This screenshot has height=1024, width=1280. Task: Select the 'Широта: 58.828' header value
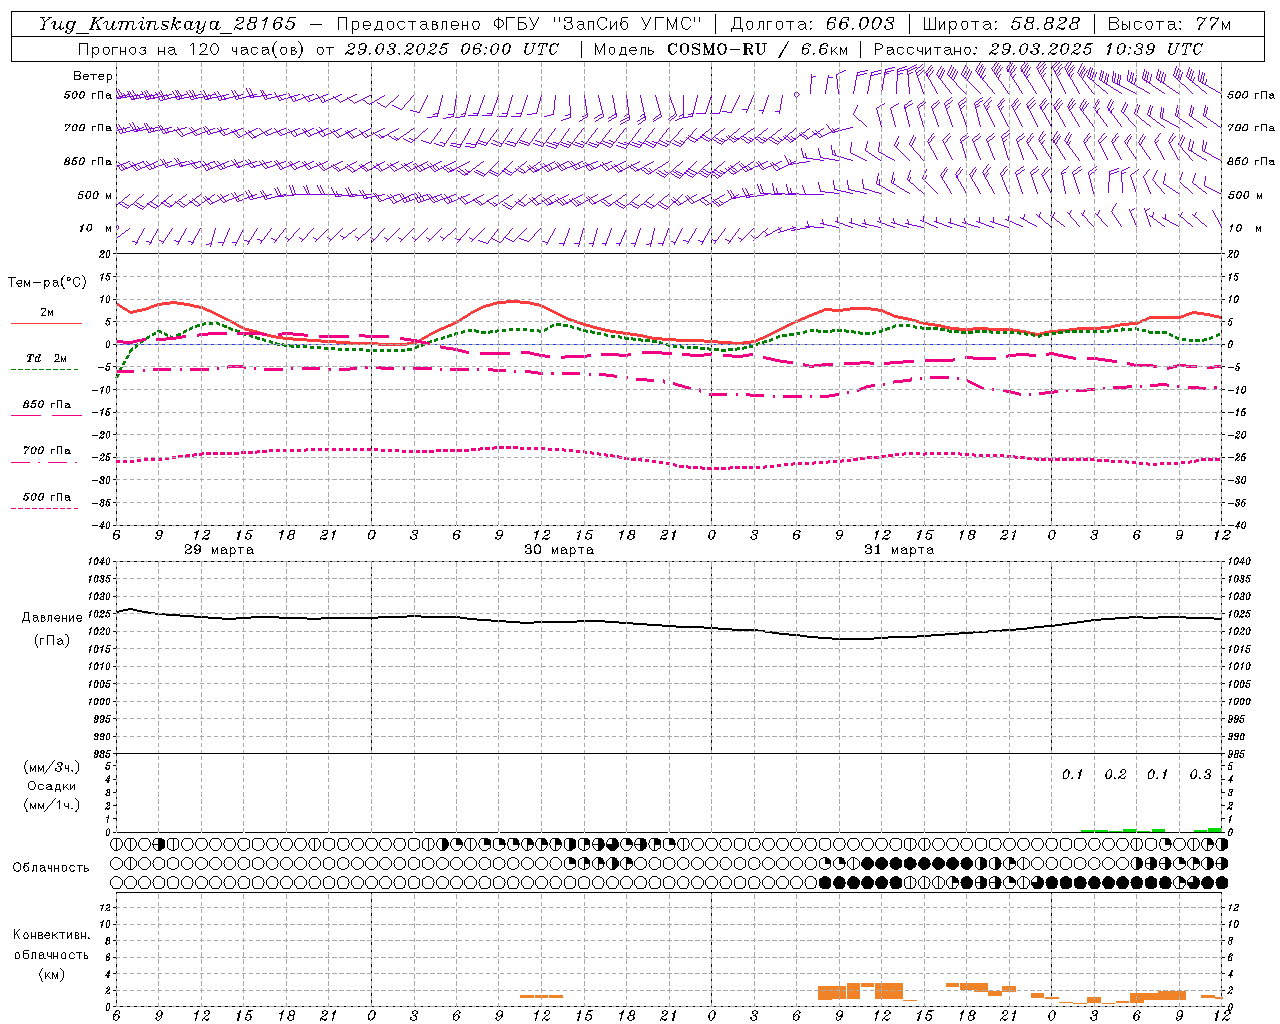click(1001, 24)
